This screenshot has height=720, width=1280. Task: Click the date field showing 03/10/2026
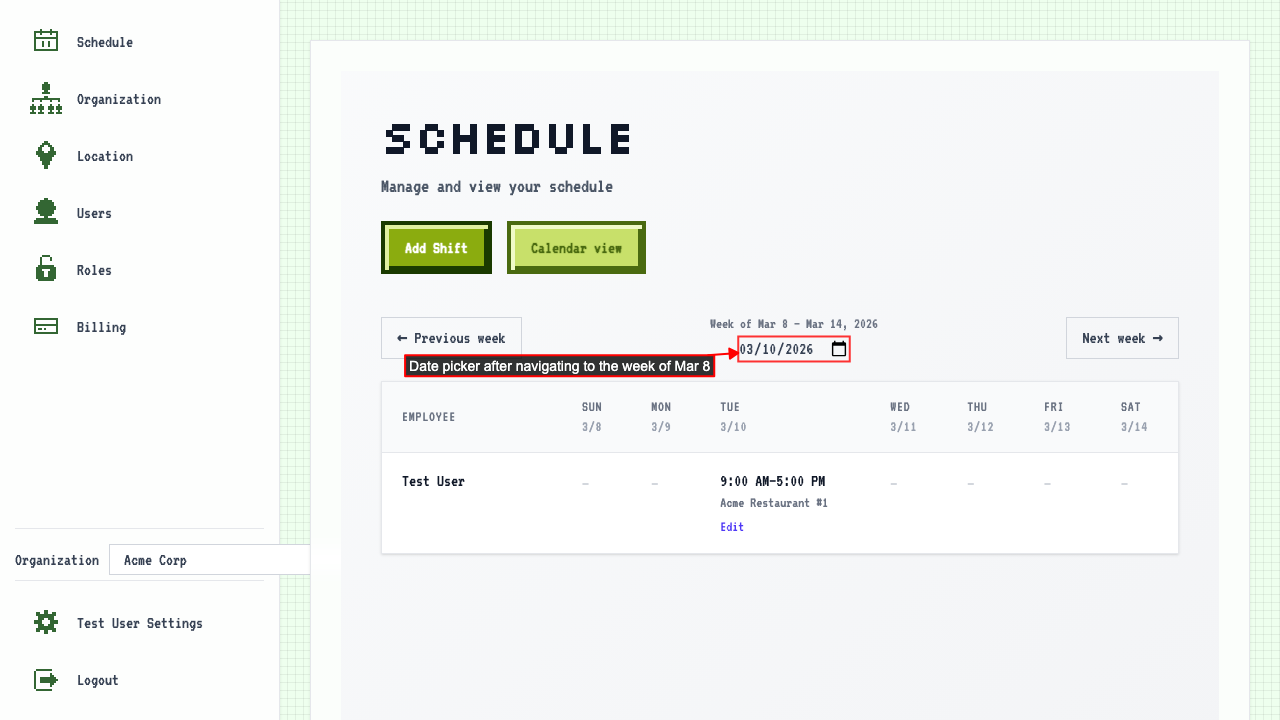(x=777, y=349)
